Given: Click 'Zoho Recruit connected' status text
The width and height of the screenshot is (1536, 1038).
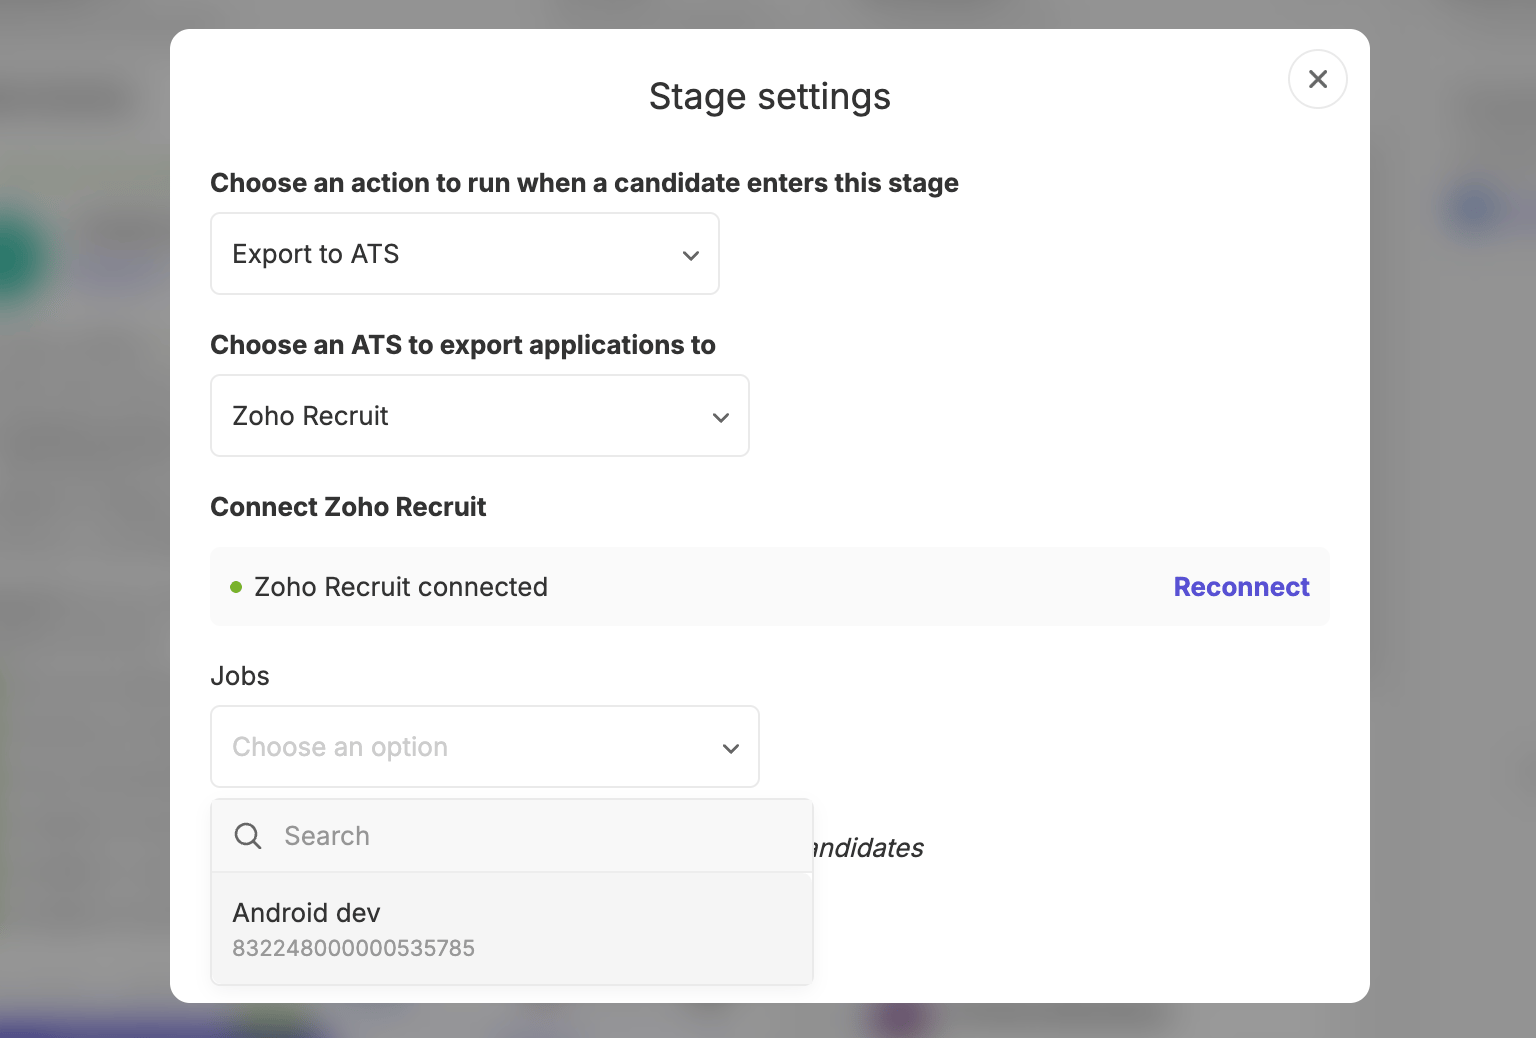Looking at the screenshot, I should (x=401, y=587).
